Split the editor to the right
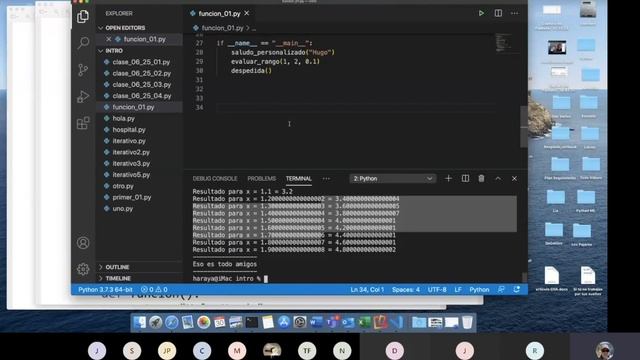Screen dimensions: 640x360 [x=498, y=13]
